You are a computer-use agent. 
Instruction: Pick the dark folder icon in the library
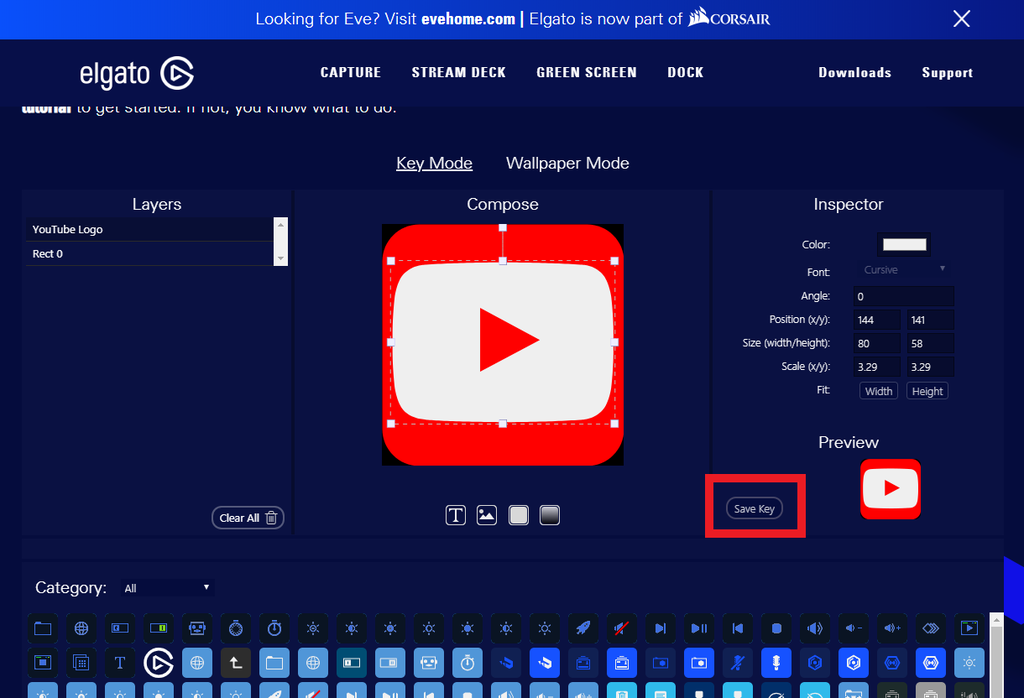(x=42, y=628)
